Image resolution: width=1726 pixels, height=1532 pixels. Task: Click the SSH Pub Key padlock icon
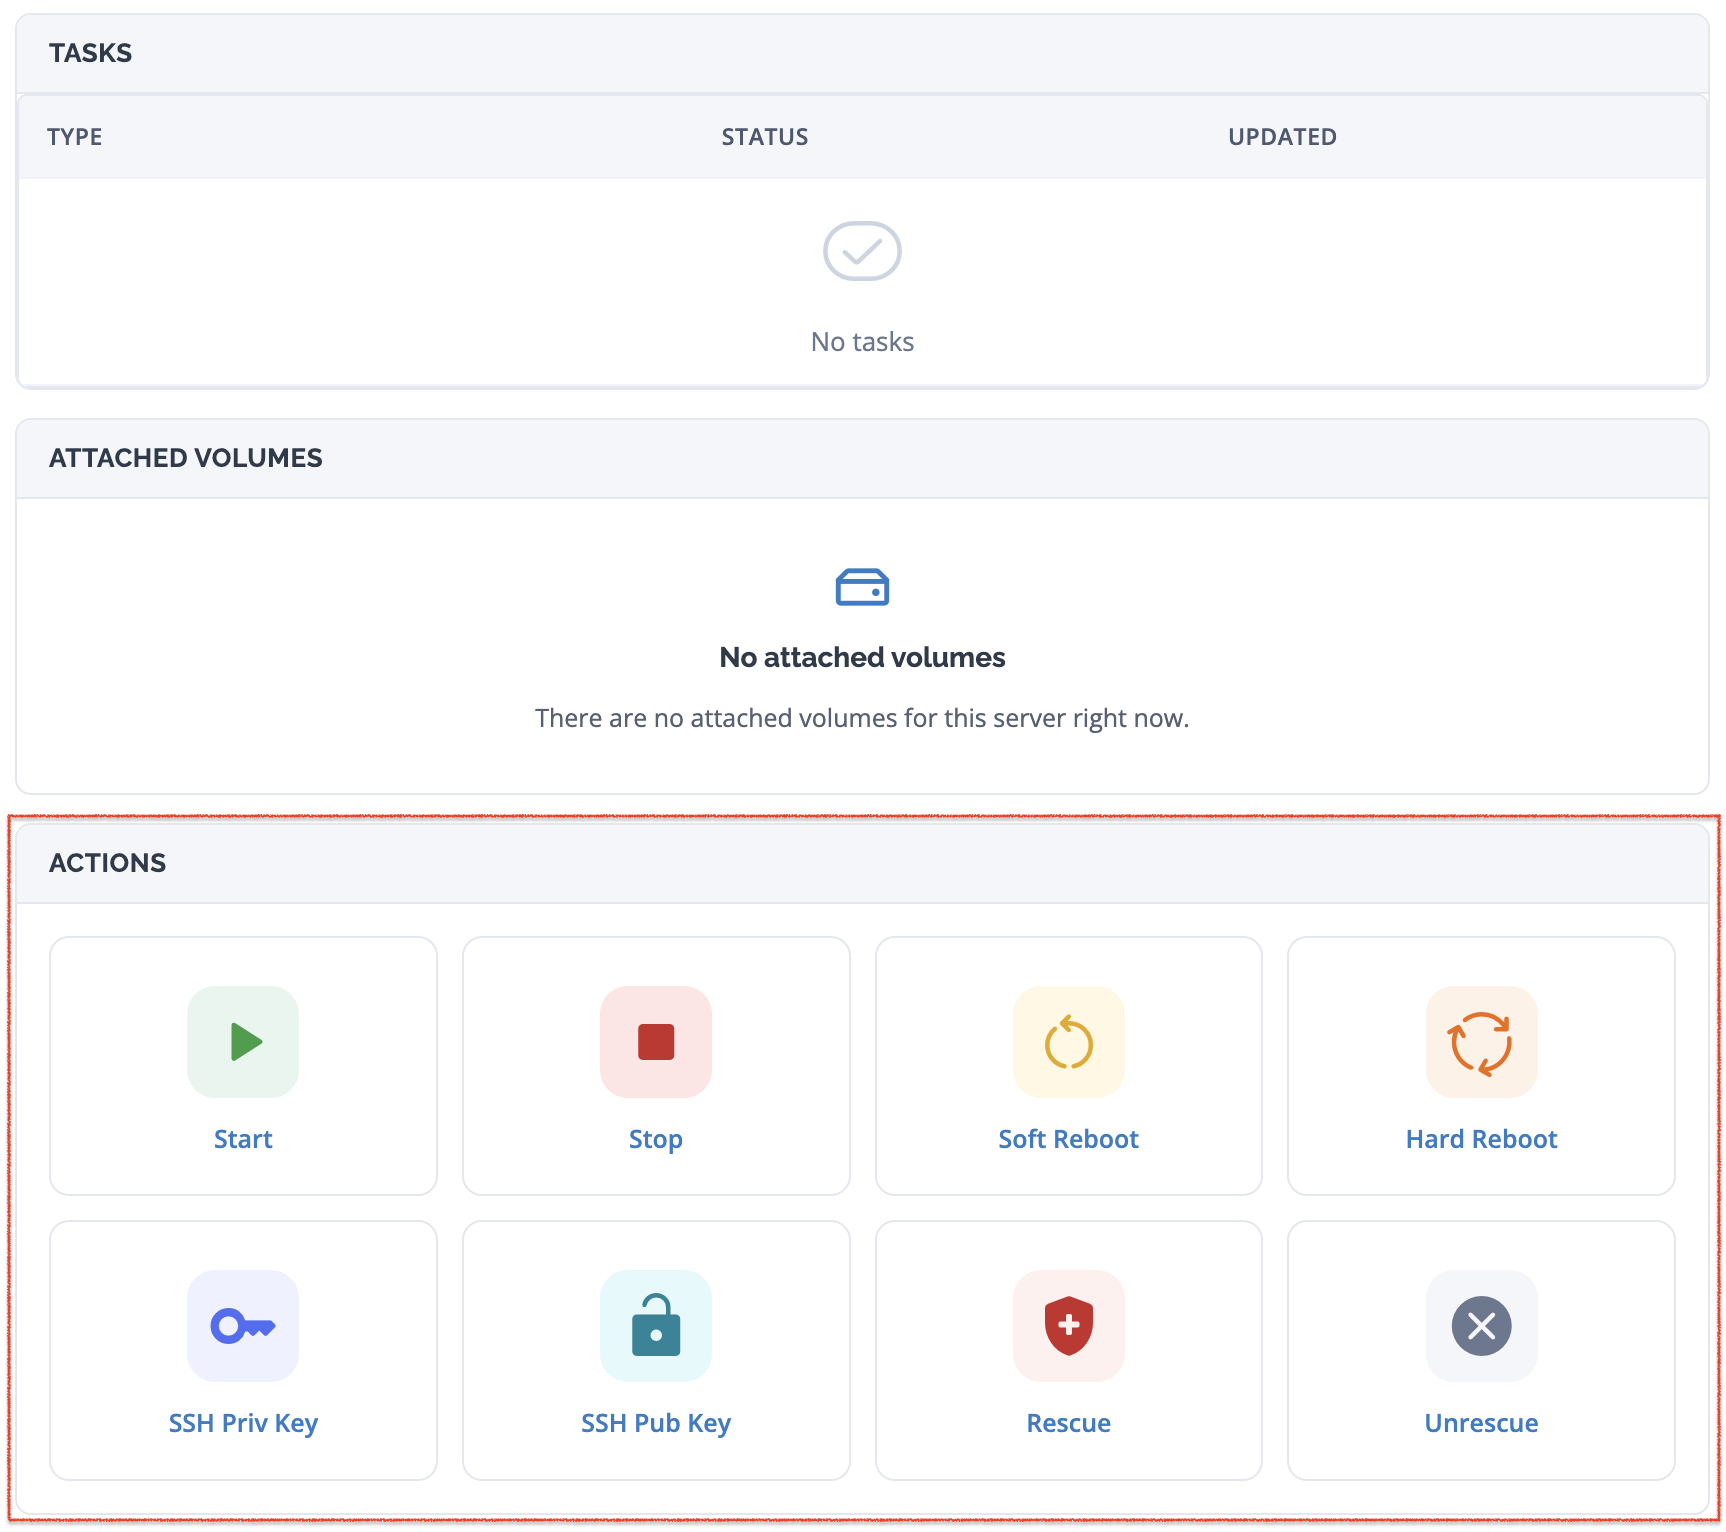click(656, 1326)
